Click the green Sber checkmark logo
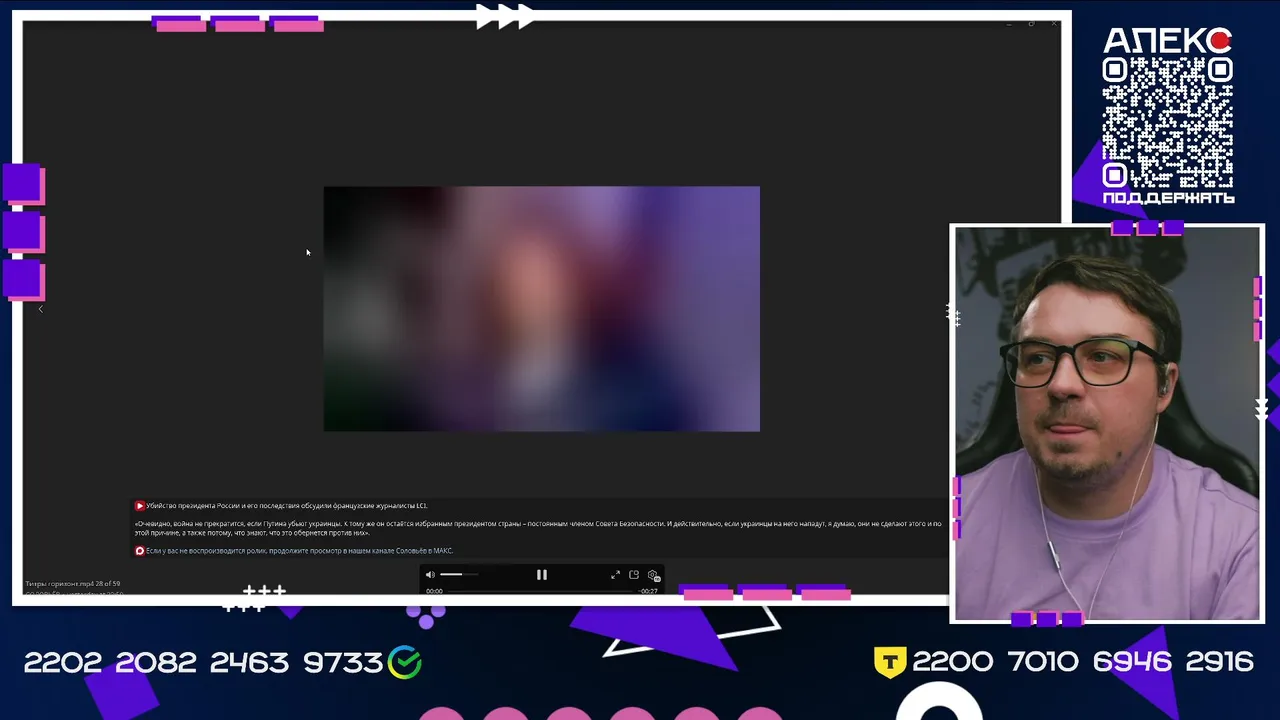 tap(405, 662)
